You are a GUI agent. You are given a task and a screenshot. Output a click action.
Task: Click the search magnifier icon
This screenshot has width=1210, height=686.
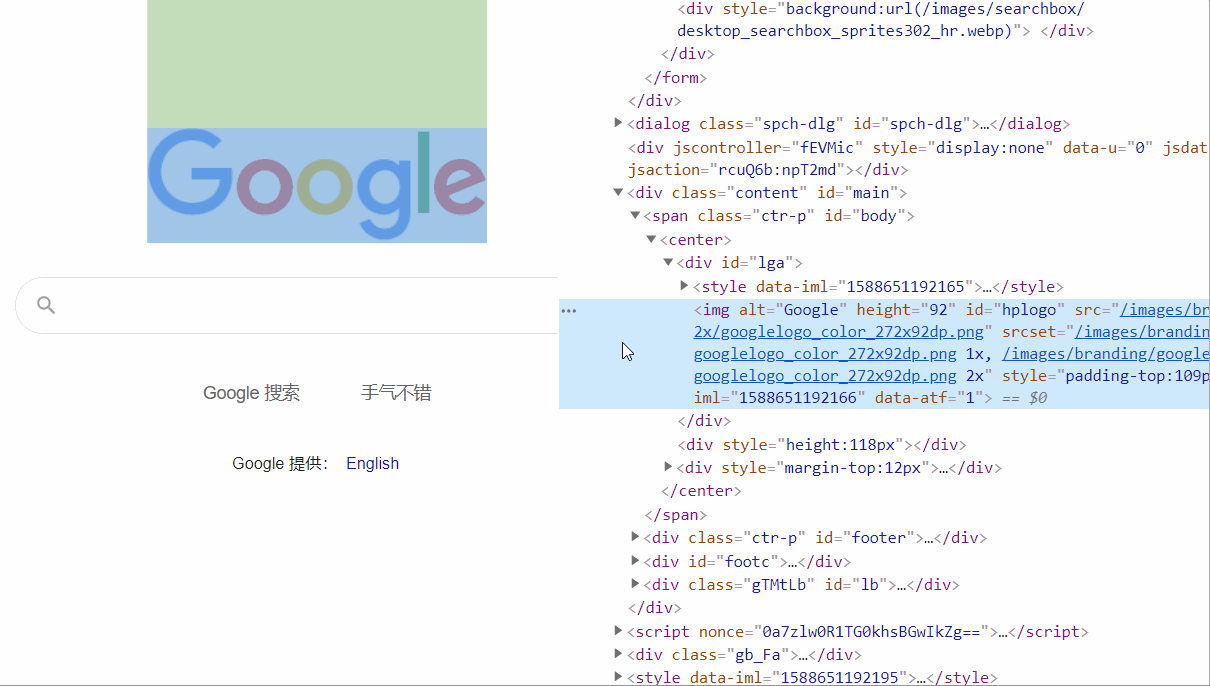pos(46,305)
